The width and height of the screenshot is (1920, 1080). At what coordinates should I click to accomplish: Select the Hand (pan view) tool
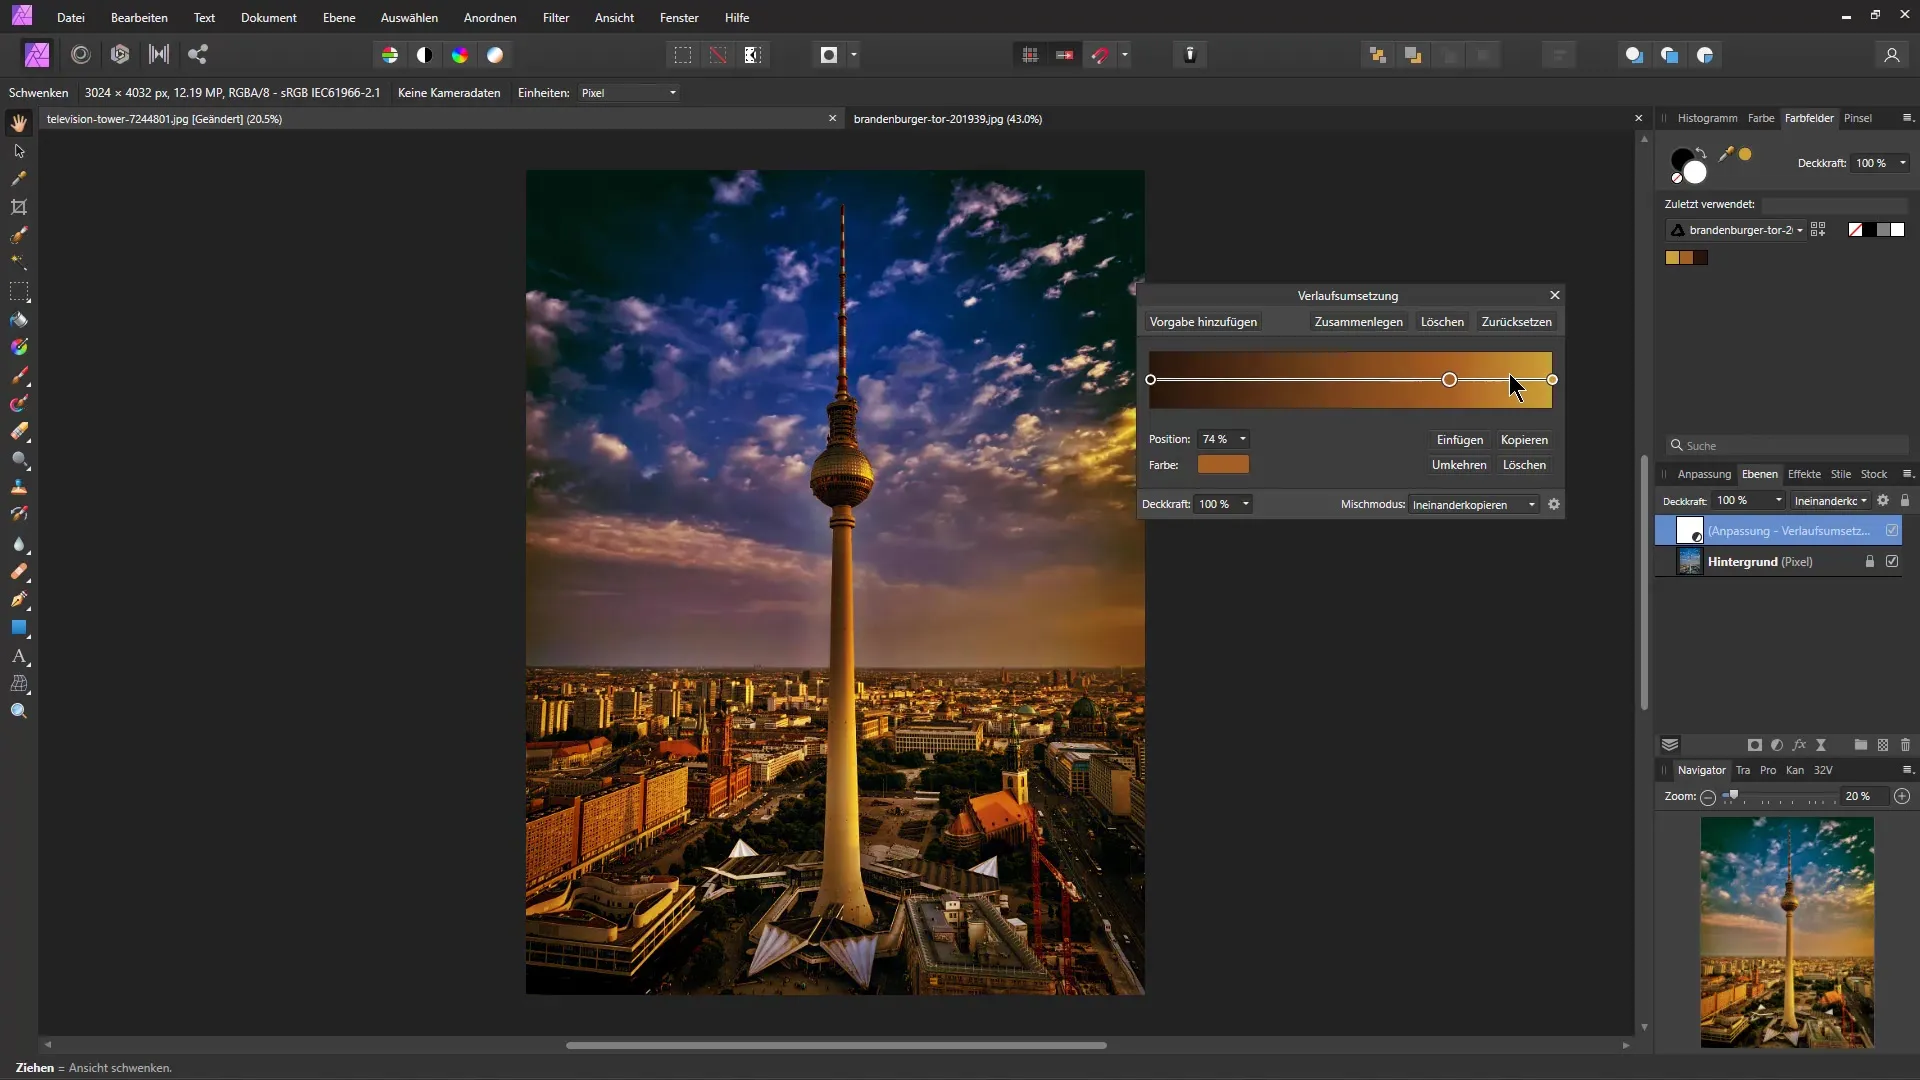tap(19, 123)
